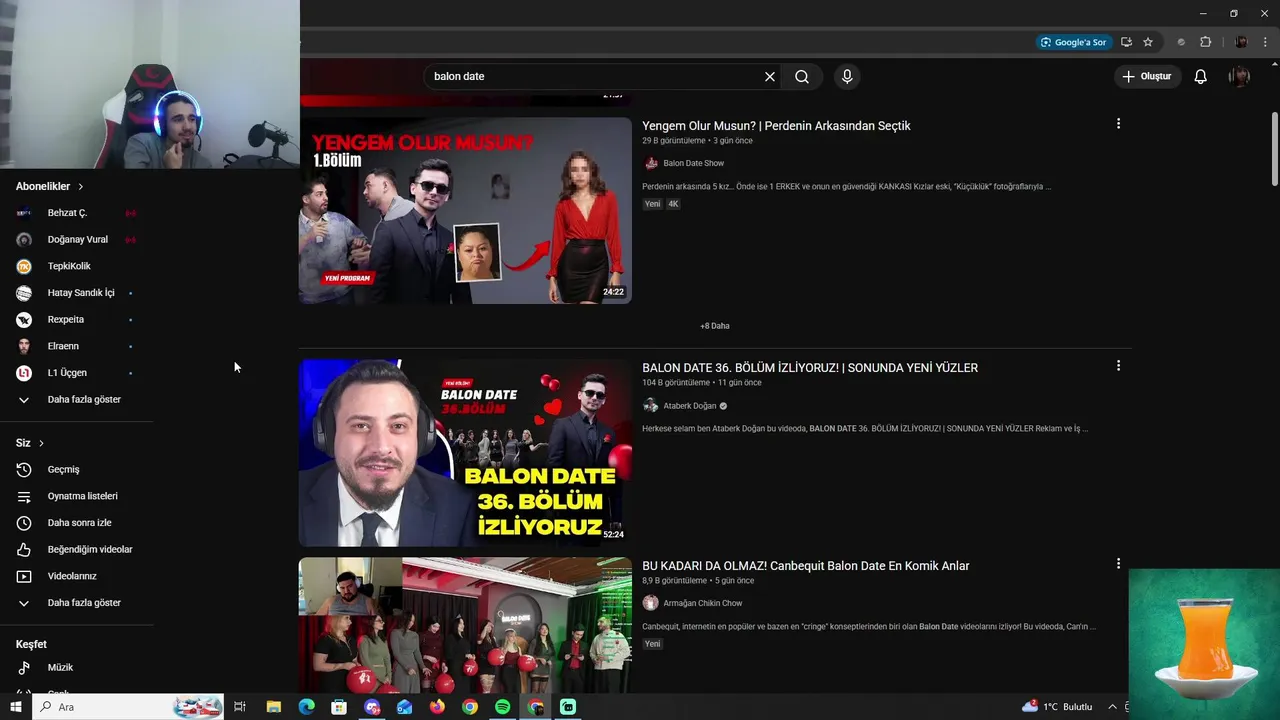Click the Windows 'Ara' search box
1280x720 pixels.
pos(128,707)
